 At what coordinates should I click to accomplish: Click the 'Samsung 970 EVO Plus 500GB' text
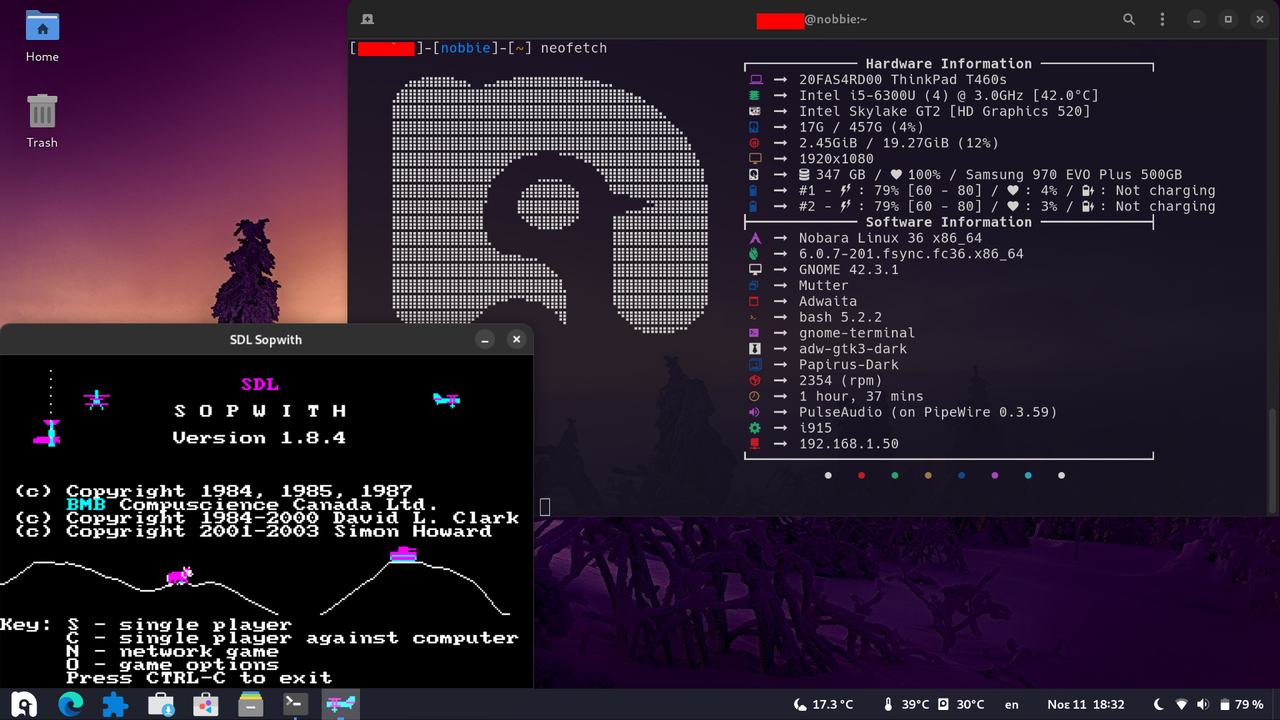point(1074,175)
